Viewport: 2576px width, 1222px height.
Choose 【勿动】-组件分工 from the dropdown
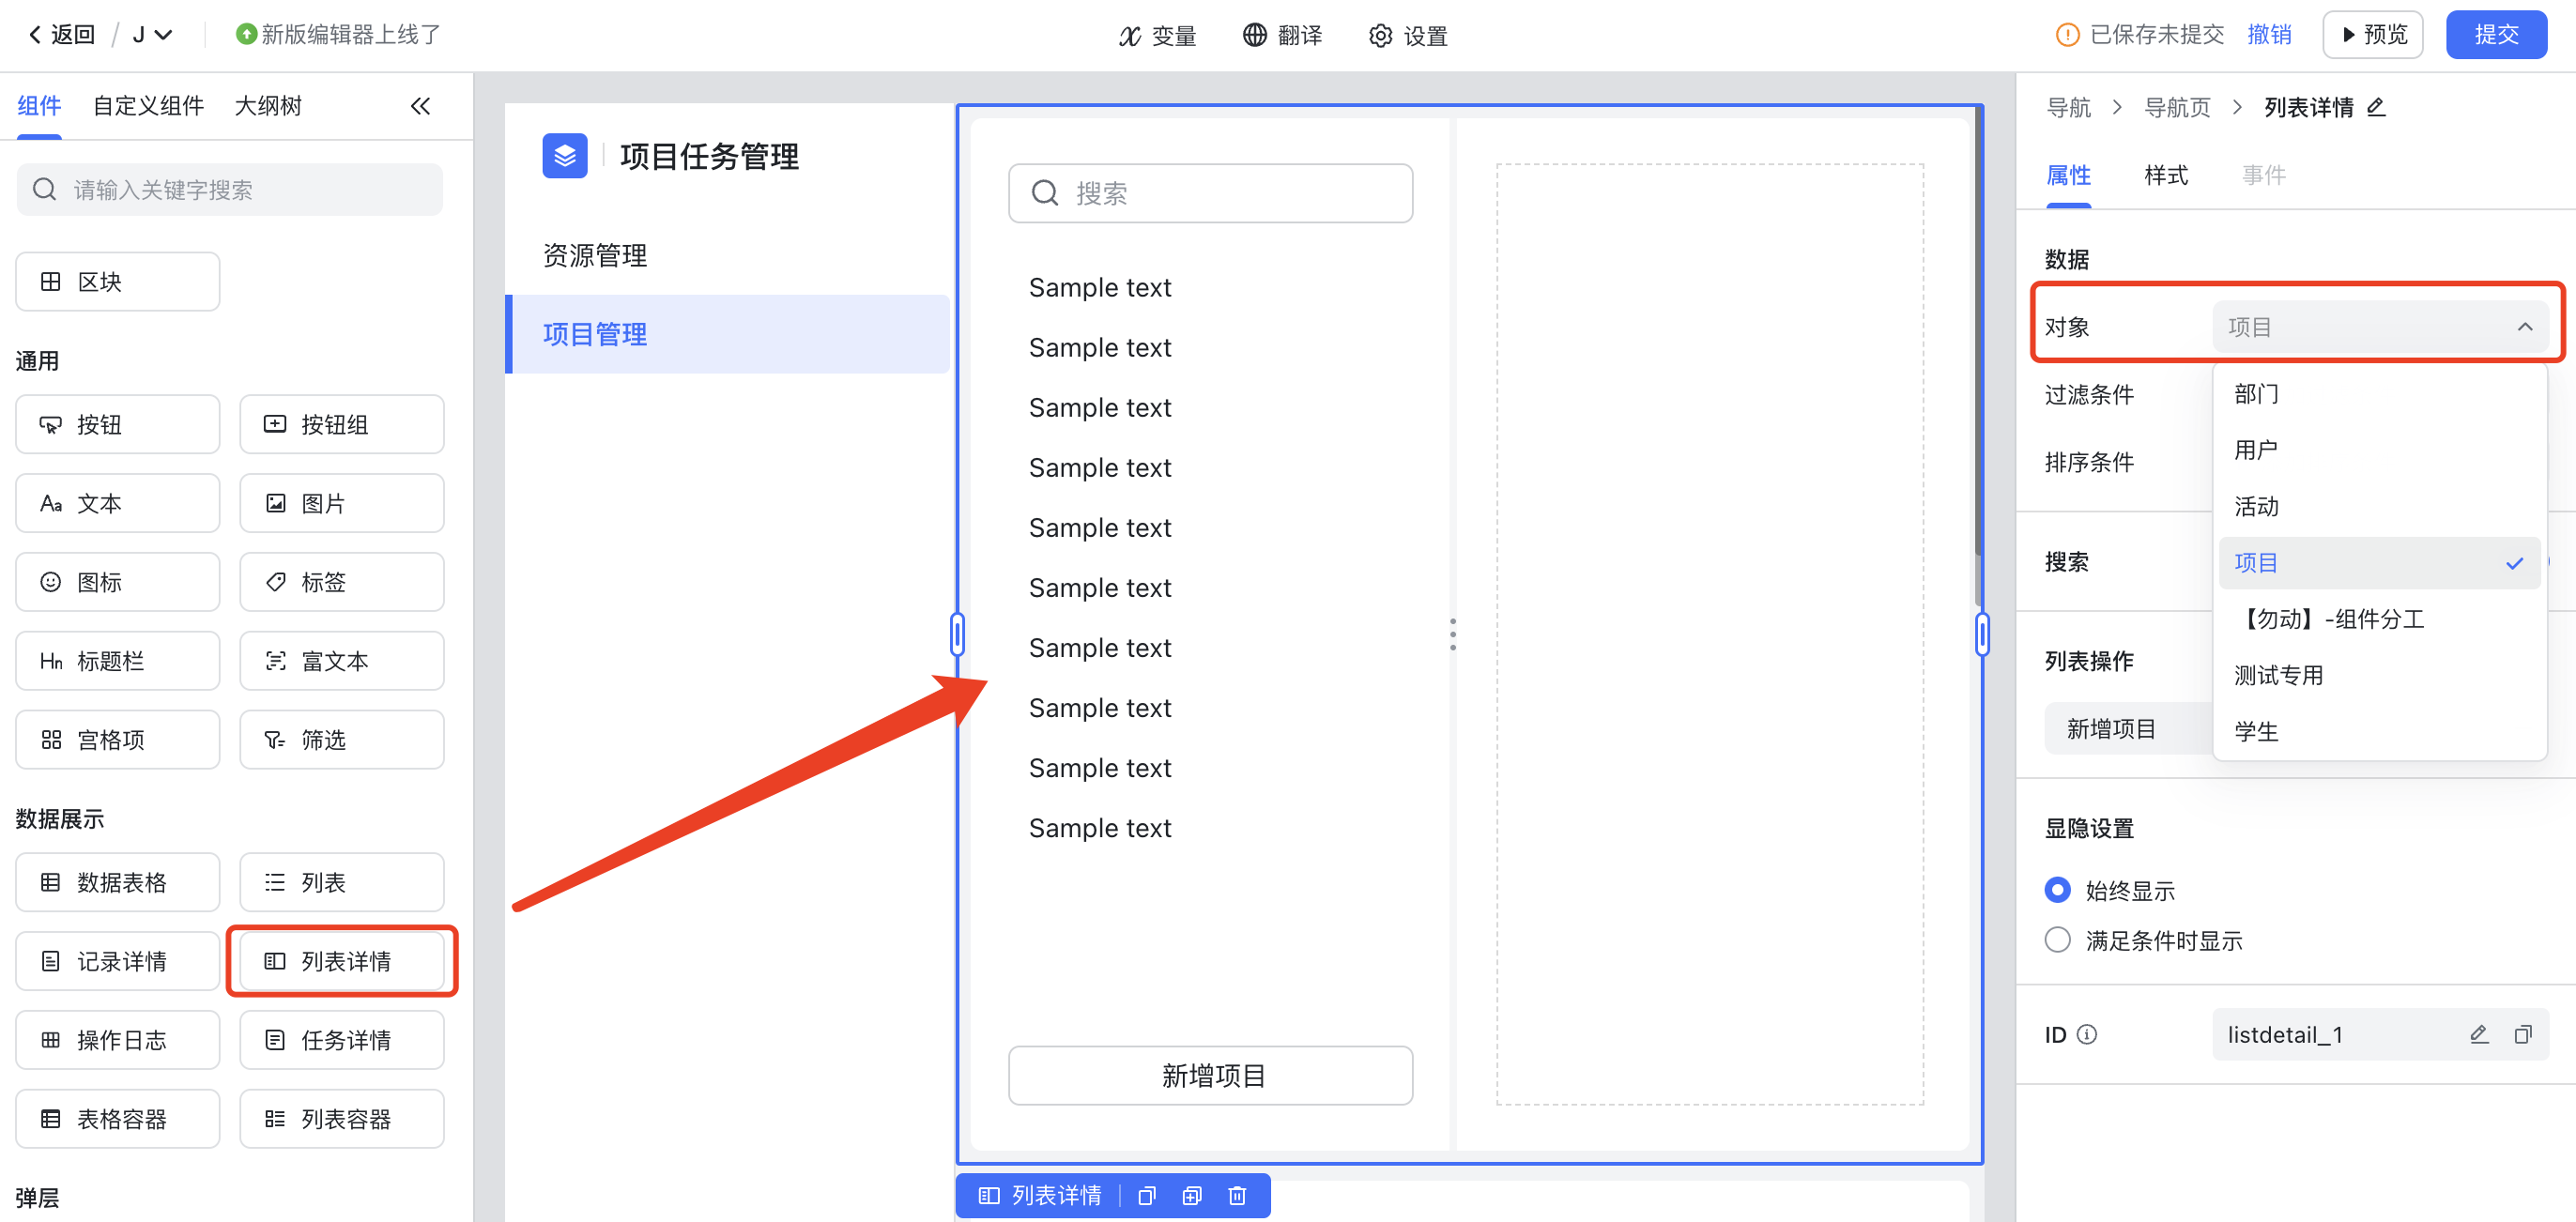[2379, 619]
